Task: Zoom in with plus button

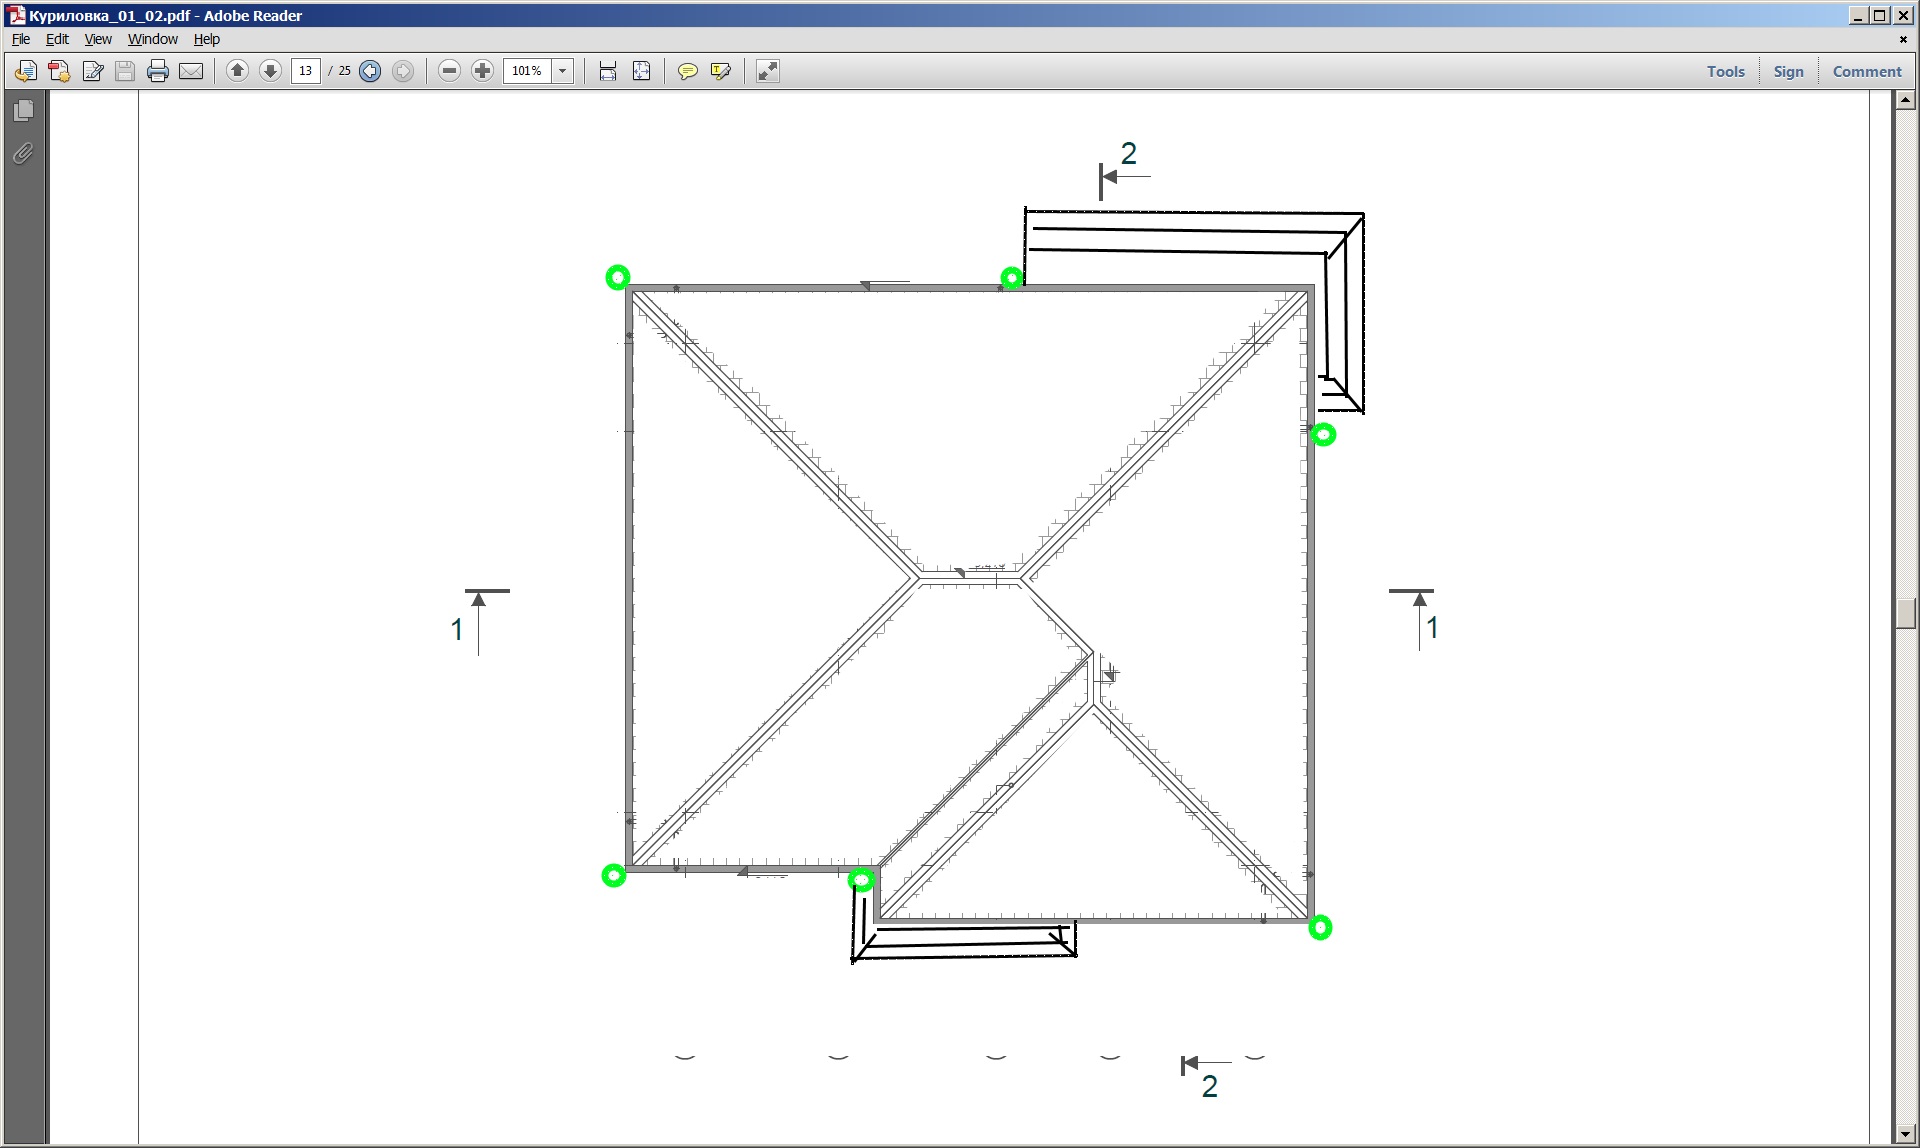Action: pyautogui.click(x=483, y=71)
